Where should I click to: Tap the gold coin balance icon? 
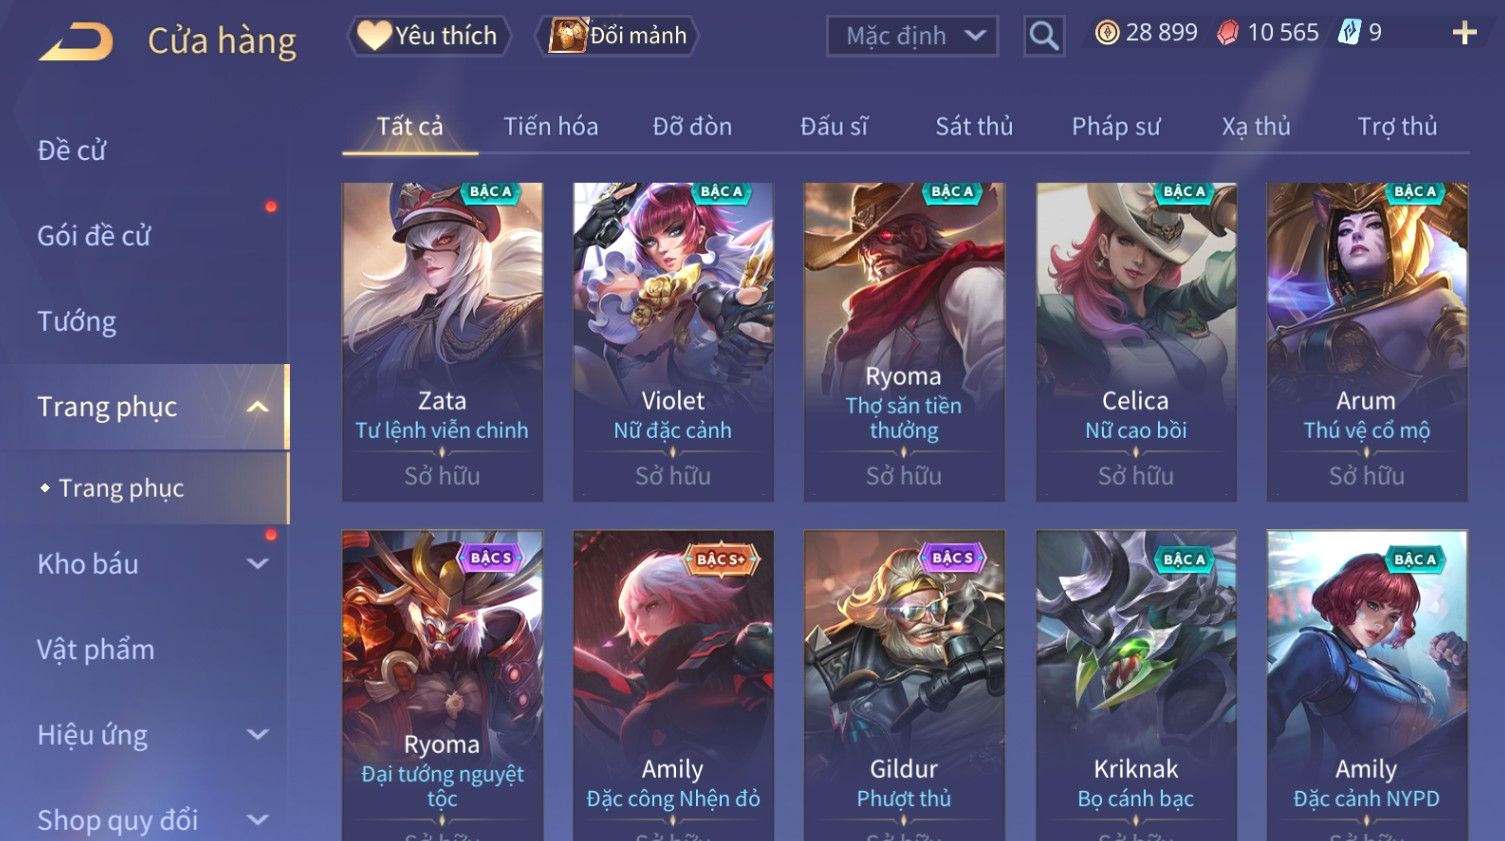[x=1106, y=33]
